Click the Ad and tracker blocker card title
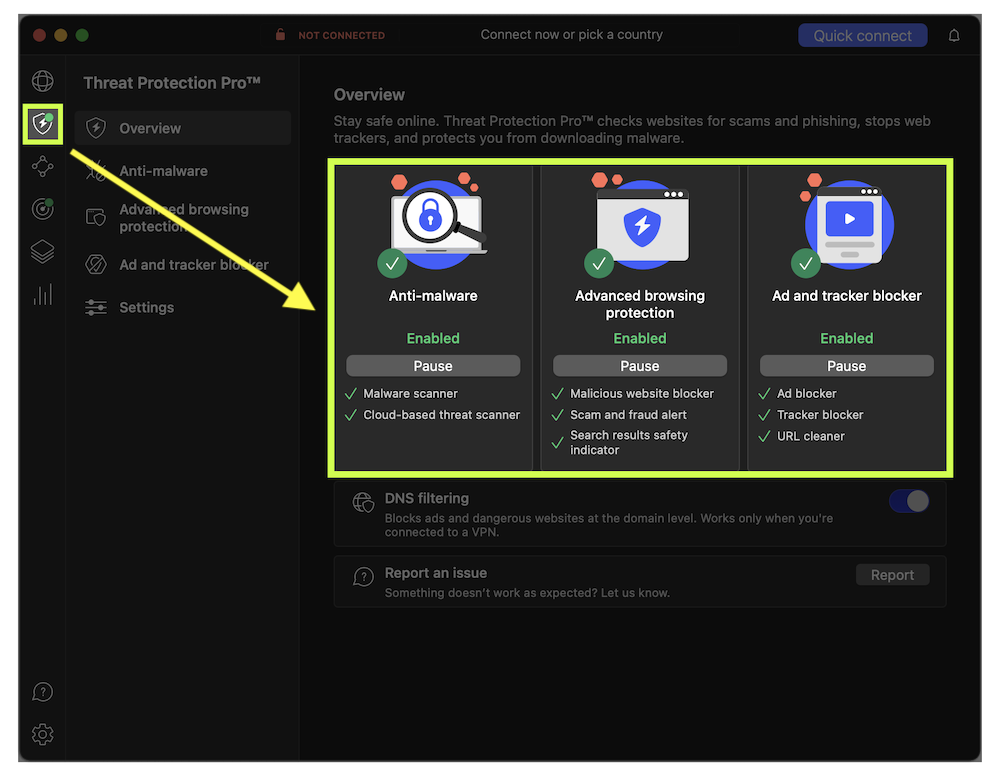This screenshot has width=1000, height=776. pos(846,296)
